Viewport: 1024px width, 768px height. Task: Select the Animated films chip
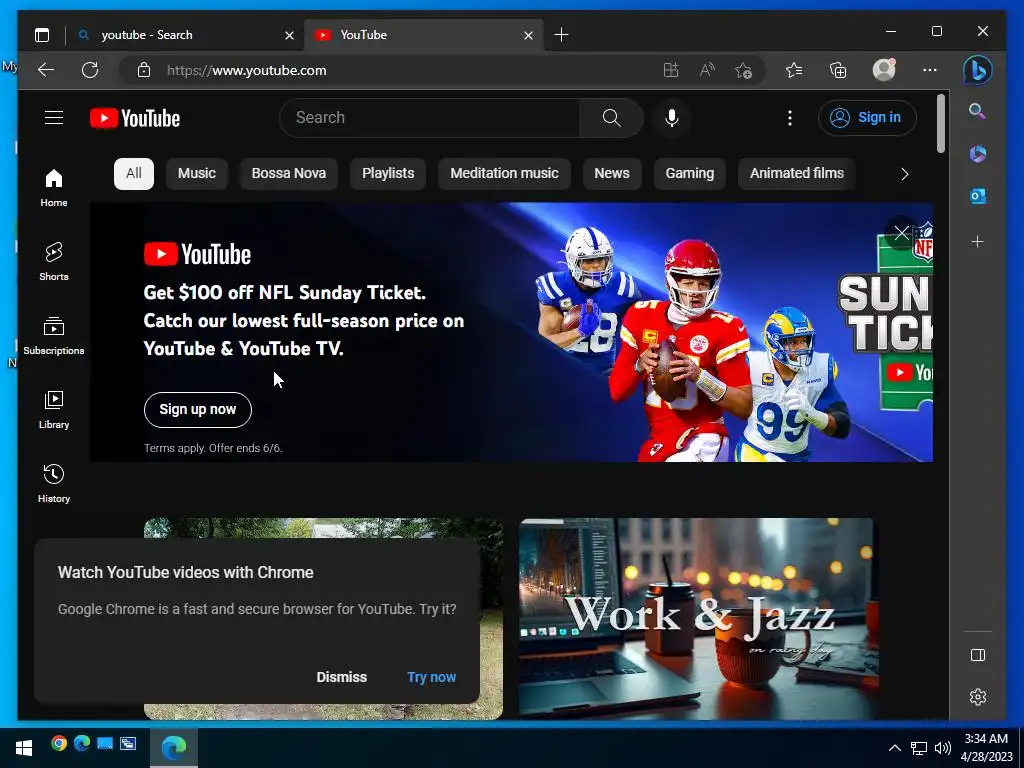797,174
